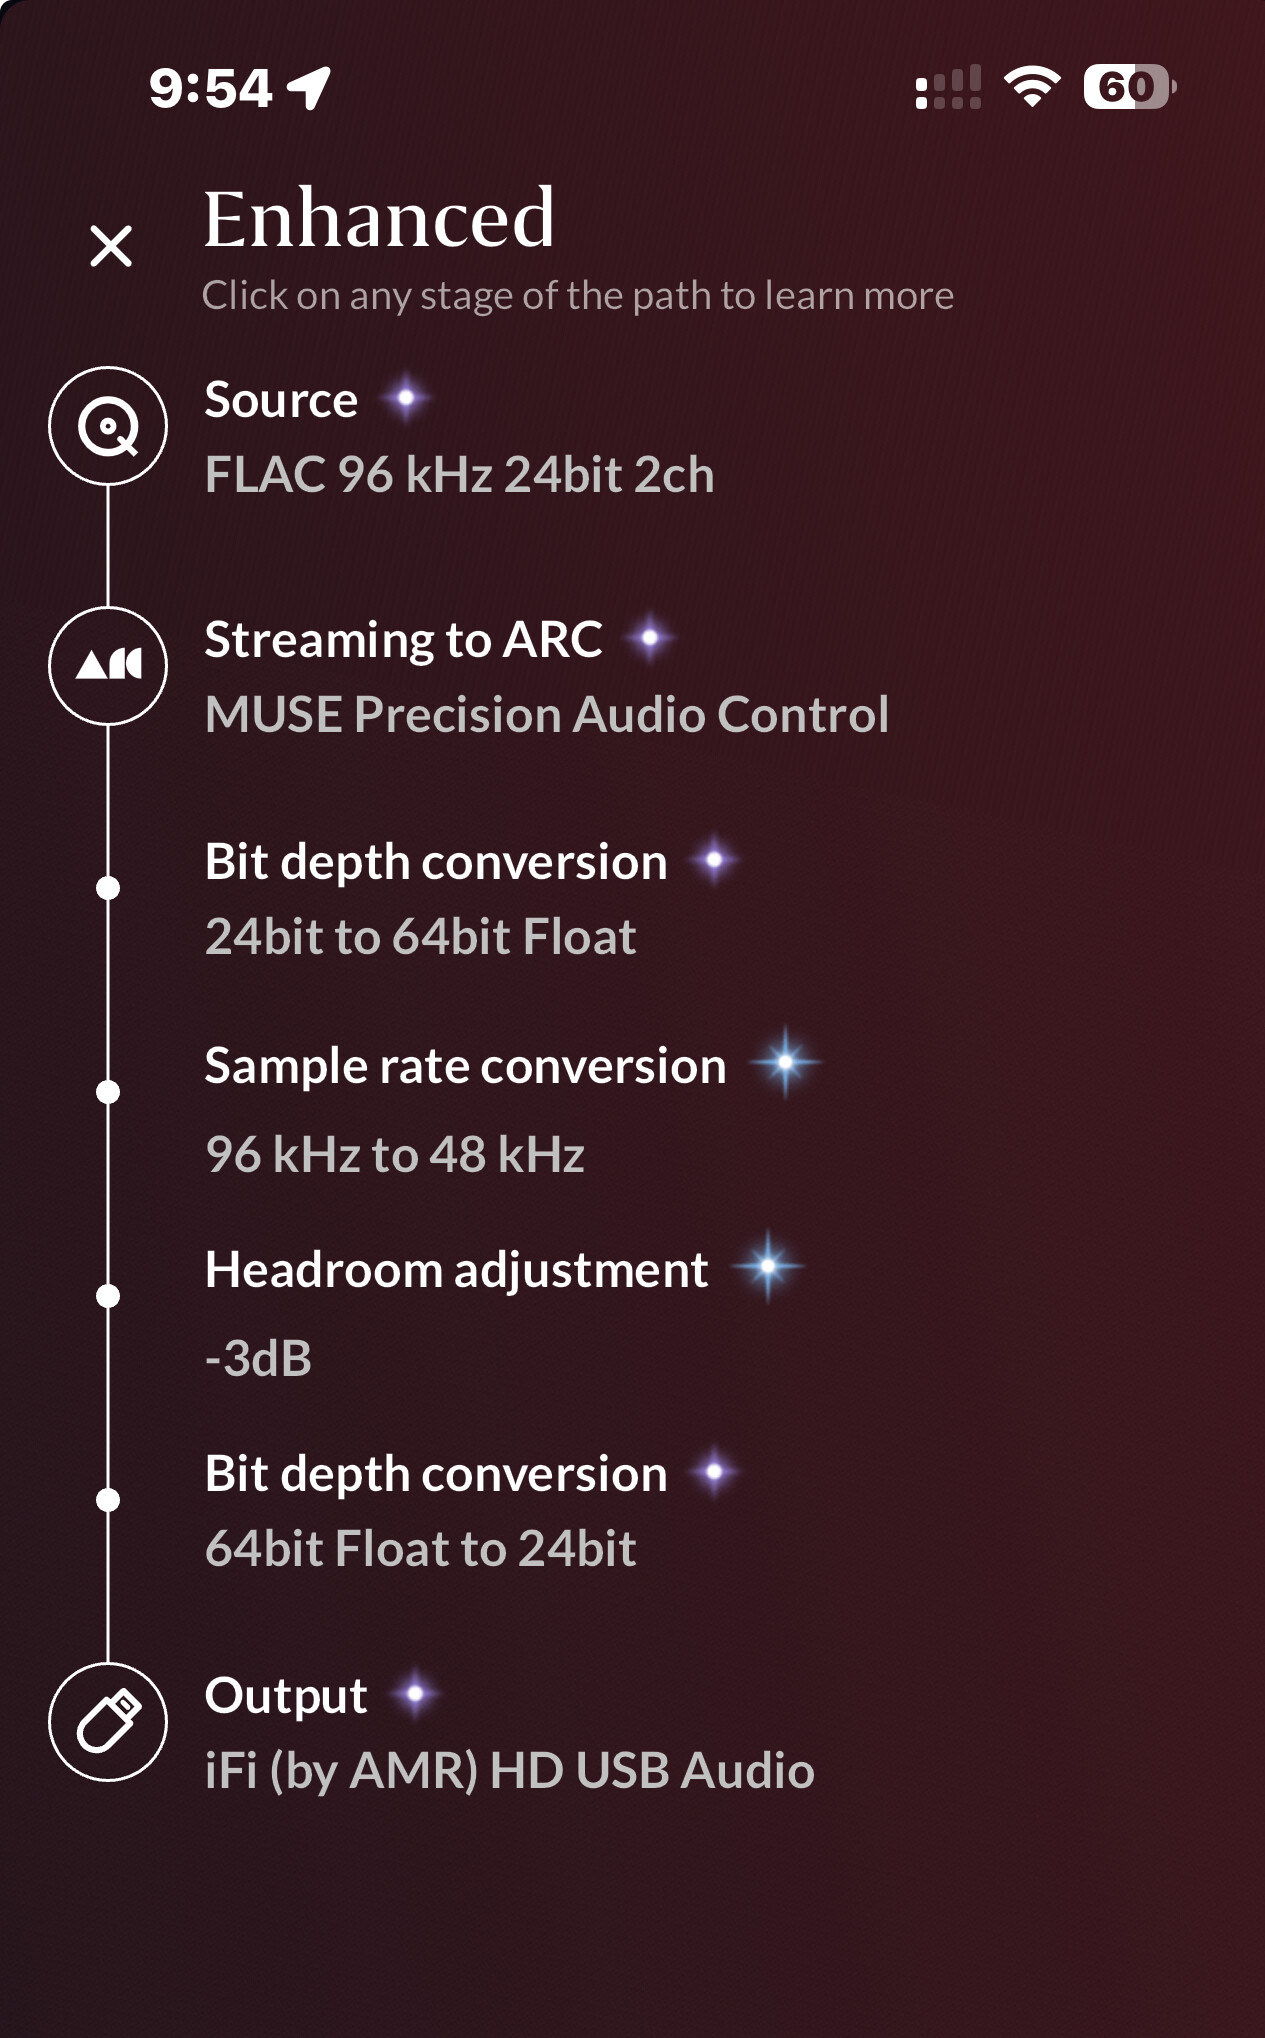The width and height of the screenshot is (1265, 2038).
Task: Tap the purple star next to Output
Action: tap(415, 1694)
